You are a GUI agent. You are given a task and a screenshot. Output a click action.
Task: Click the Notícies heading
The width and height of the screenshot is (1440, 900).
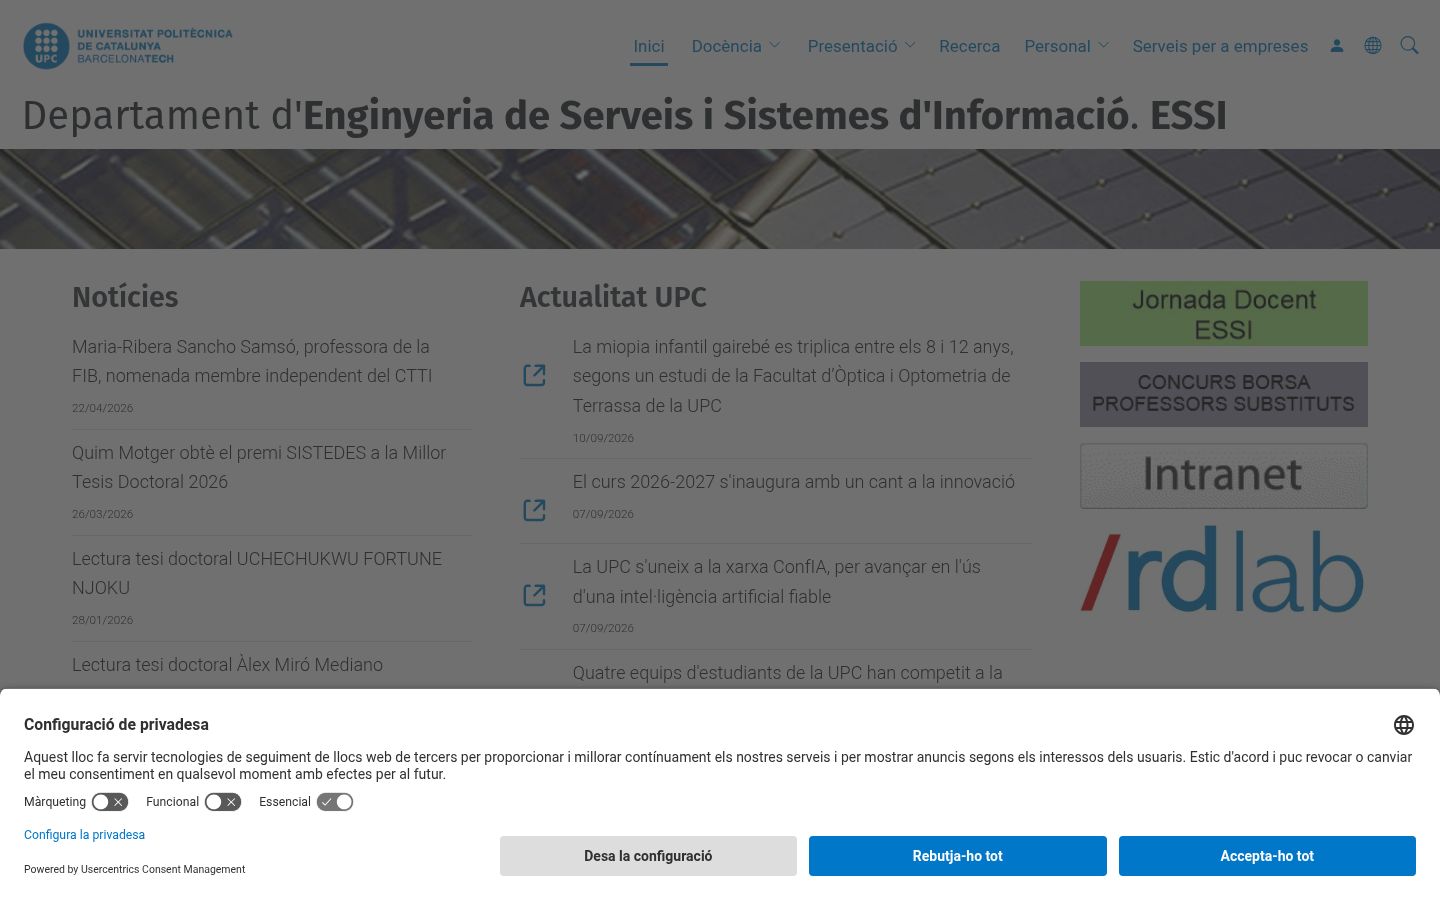pyautogui.click(x=125, y=297)
